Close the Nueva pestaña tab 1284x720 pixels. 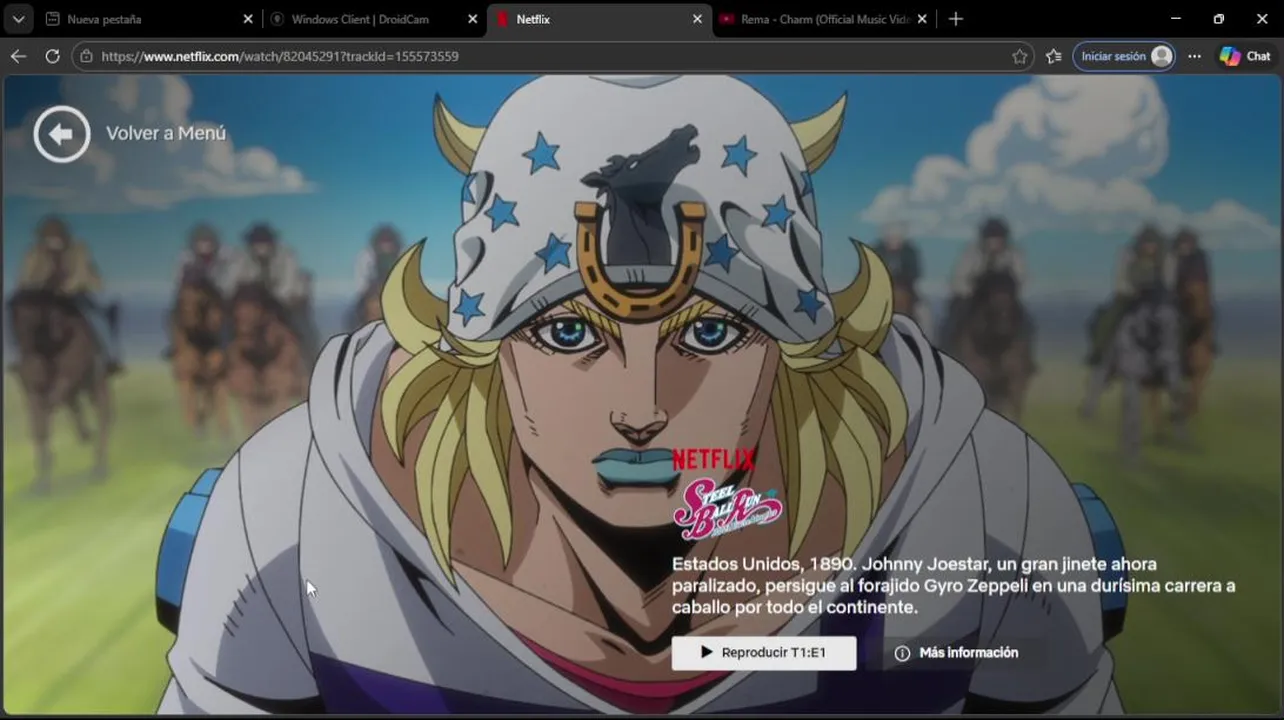[248, 19]
